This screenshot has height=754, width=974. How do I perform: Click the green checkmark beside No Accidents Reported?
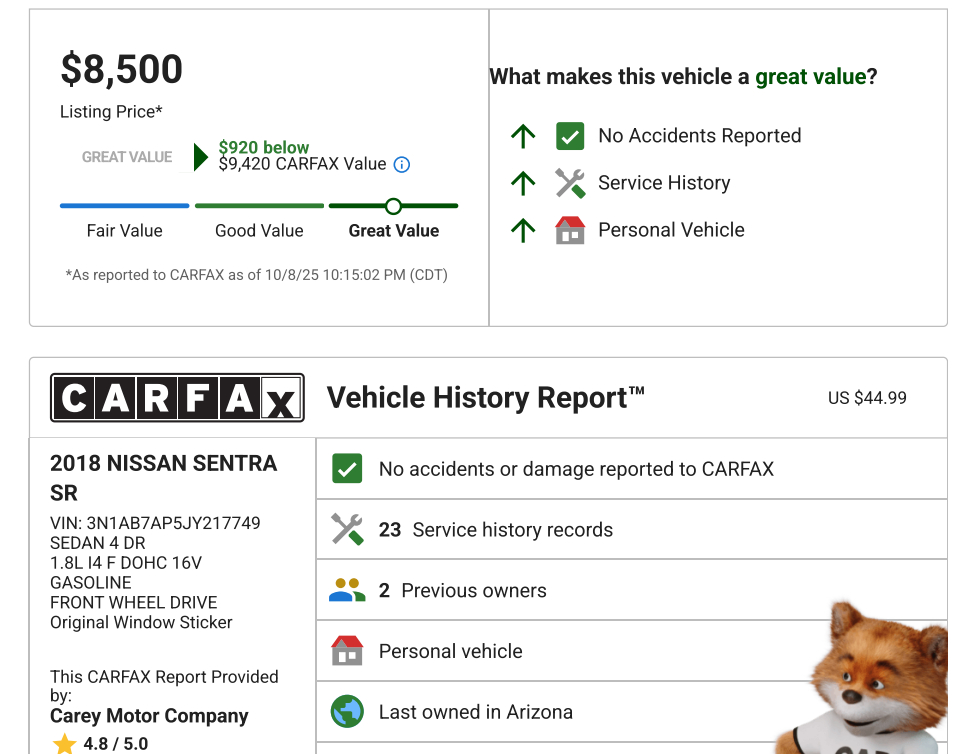coord(570,136)
